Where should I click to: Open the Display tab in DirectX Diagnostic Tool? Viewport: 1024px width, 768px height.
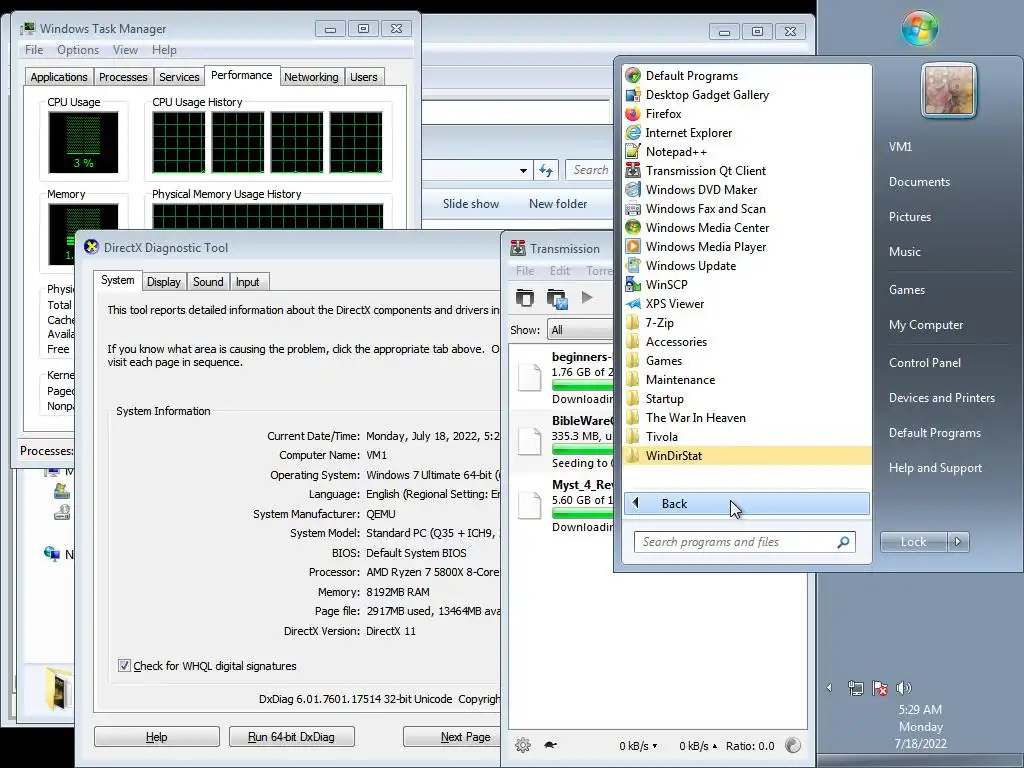(x=163, y=281)
